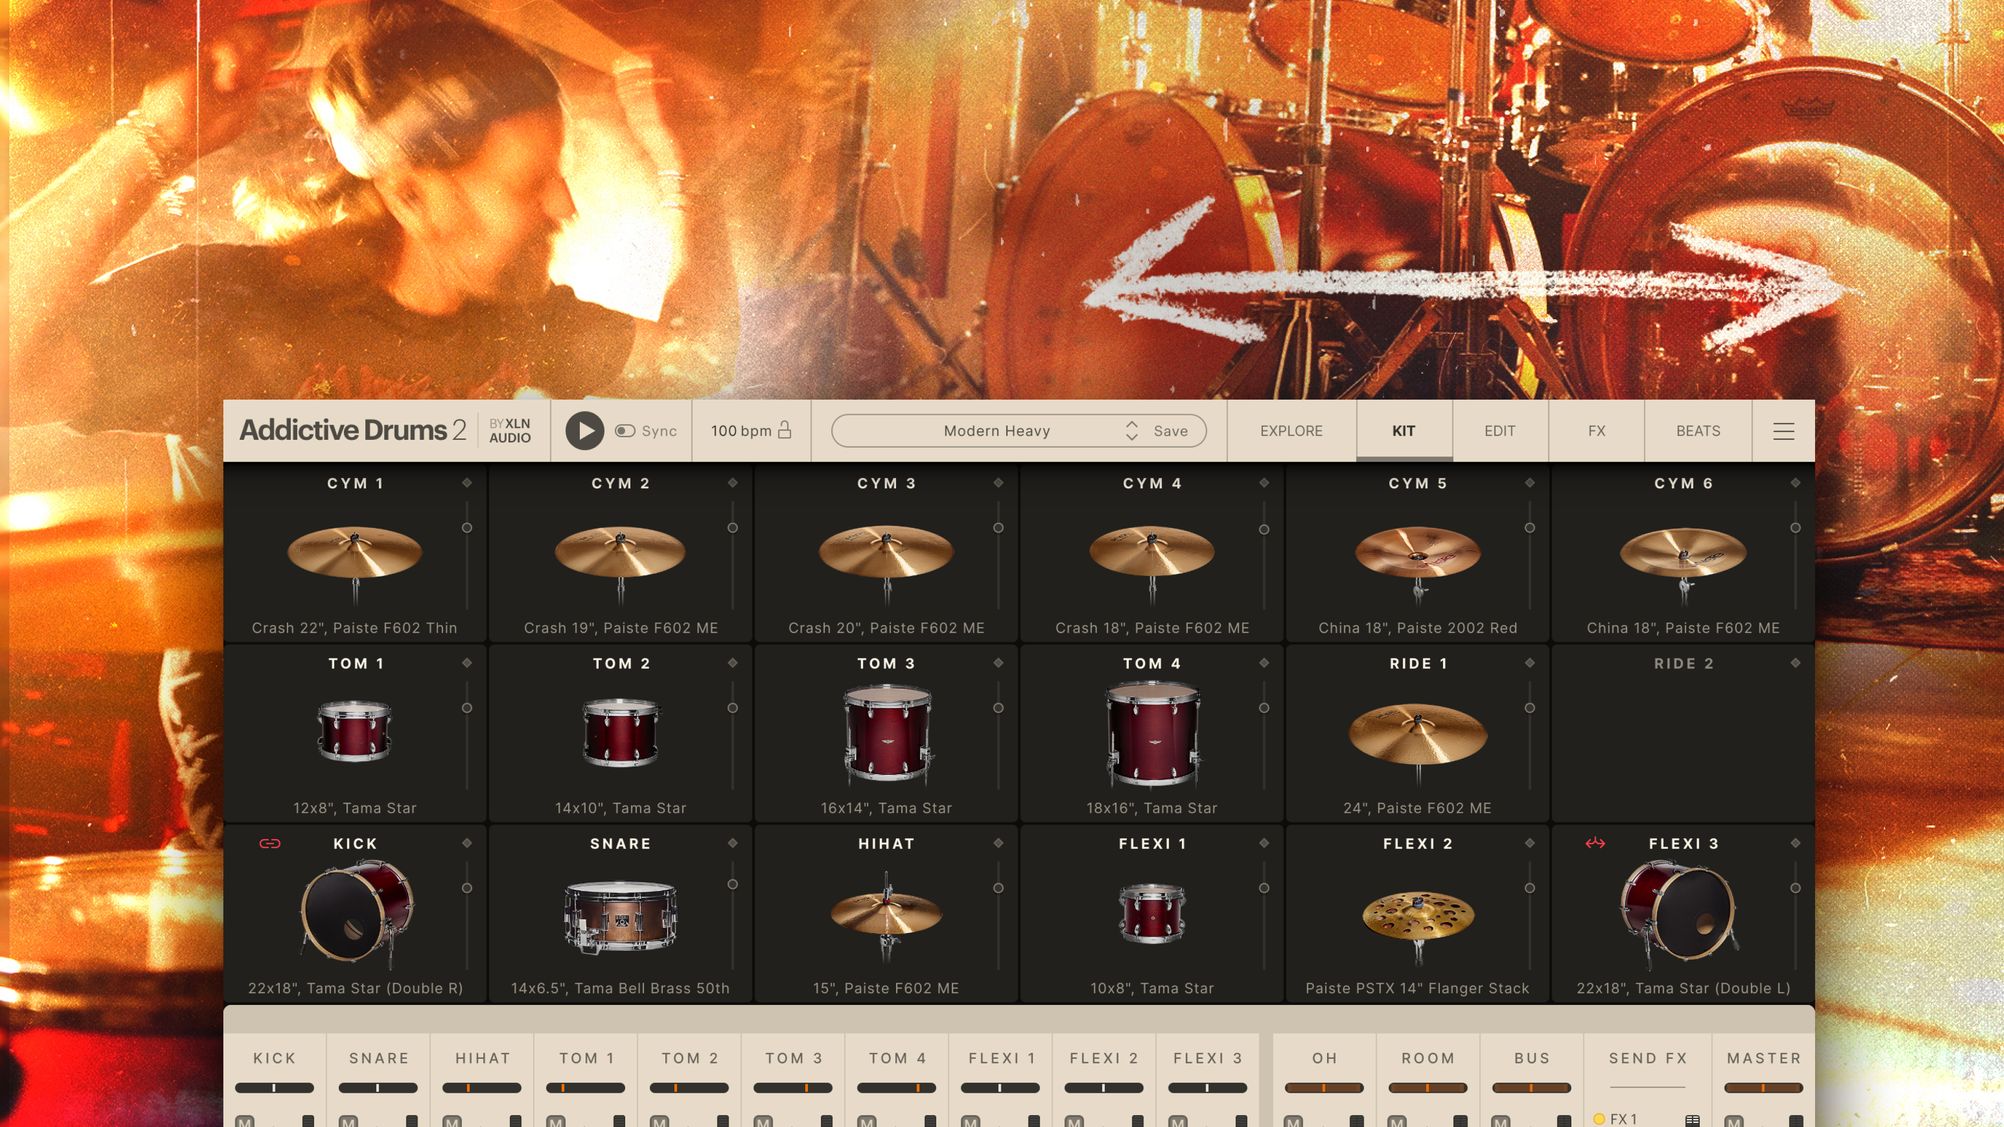Click the diamond icon on the CYM 1 pad

tap(468, 482)
